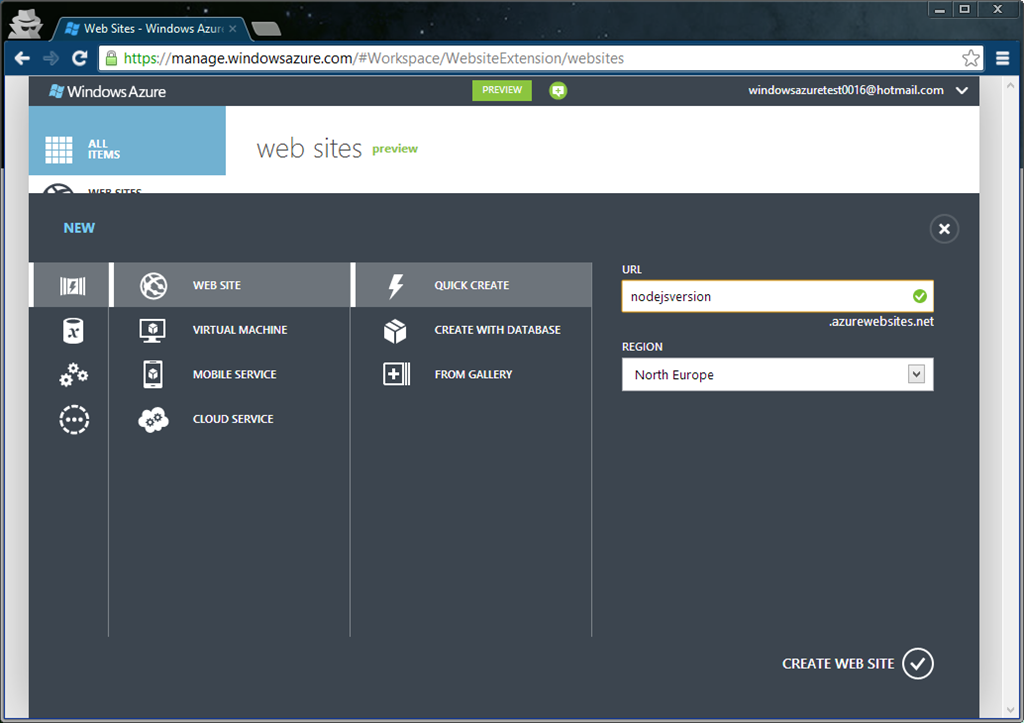Viewport: 1024px width, 723px height.
Task: Select From Gallery option
Action: point(473,375)
